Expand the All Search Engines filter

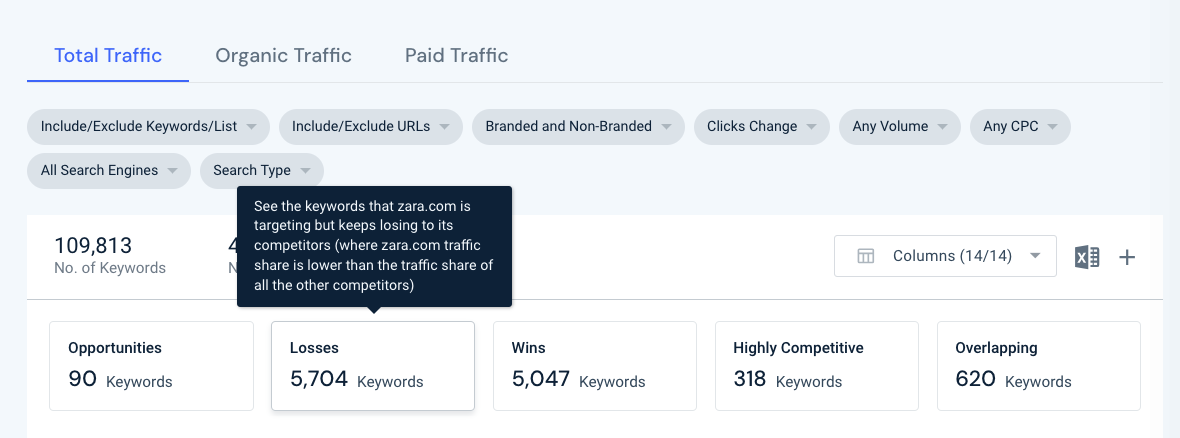tap(109, 170)
